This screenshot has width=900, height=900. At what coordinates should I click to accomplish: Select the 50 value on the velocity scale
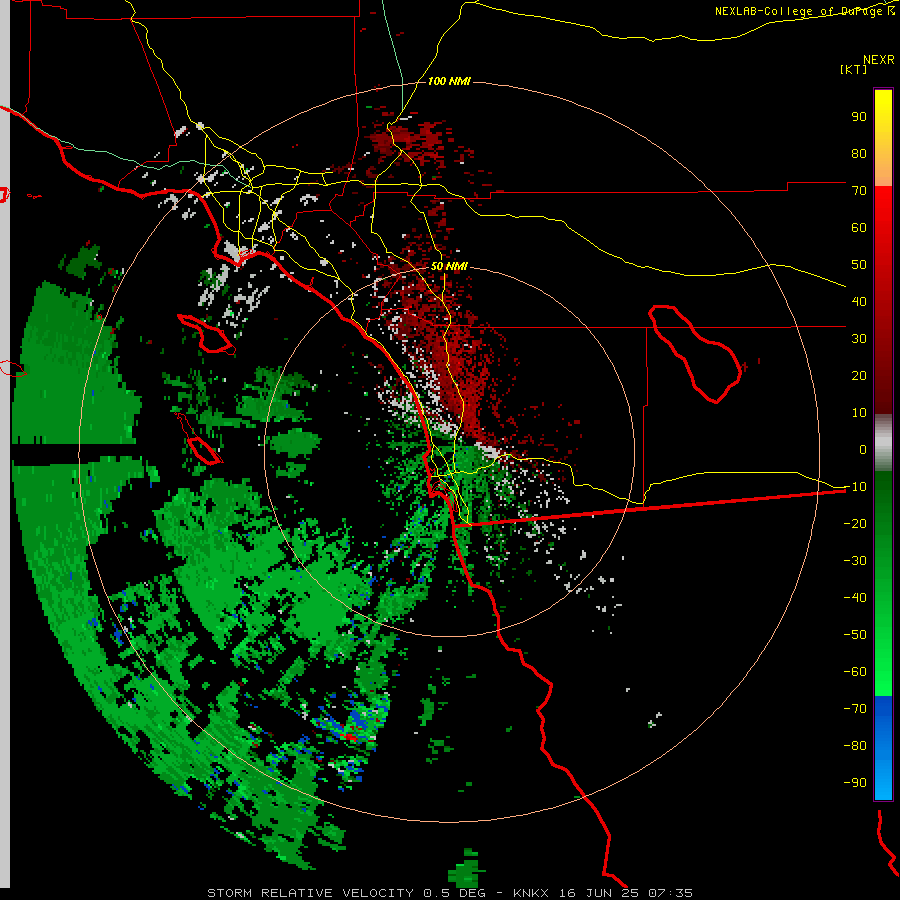tap(859, 265)
